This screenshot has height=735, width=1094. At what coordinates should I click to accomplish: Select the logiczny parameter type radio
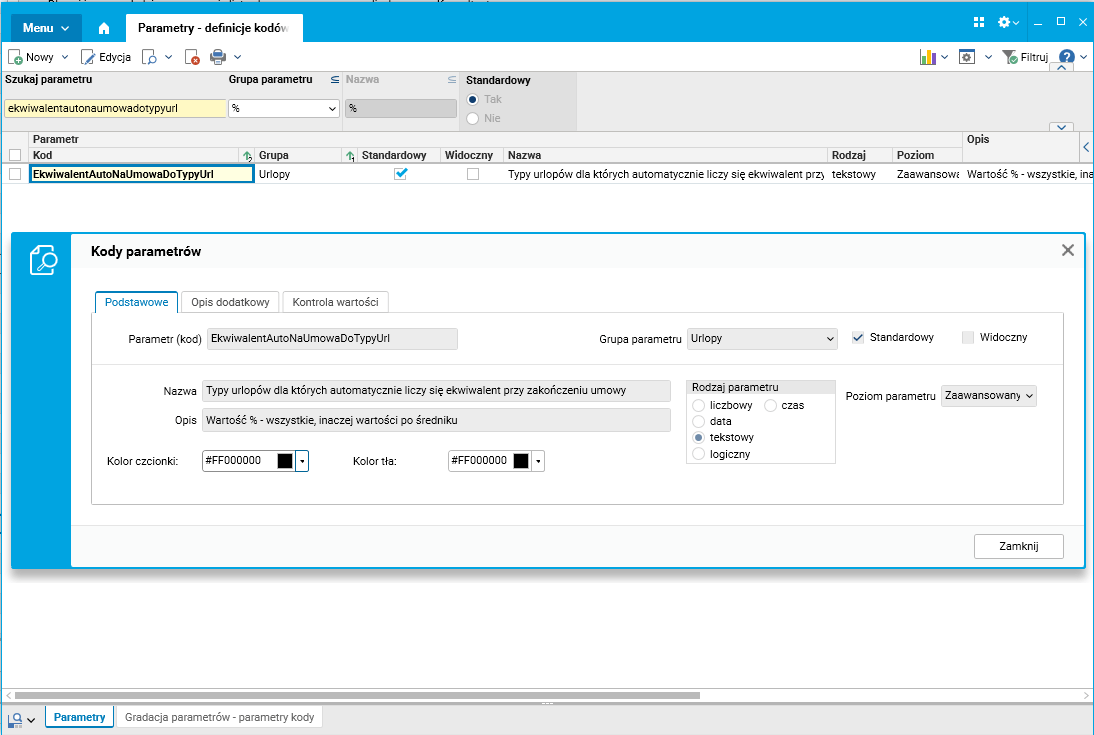tap(698, 454)
